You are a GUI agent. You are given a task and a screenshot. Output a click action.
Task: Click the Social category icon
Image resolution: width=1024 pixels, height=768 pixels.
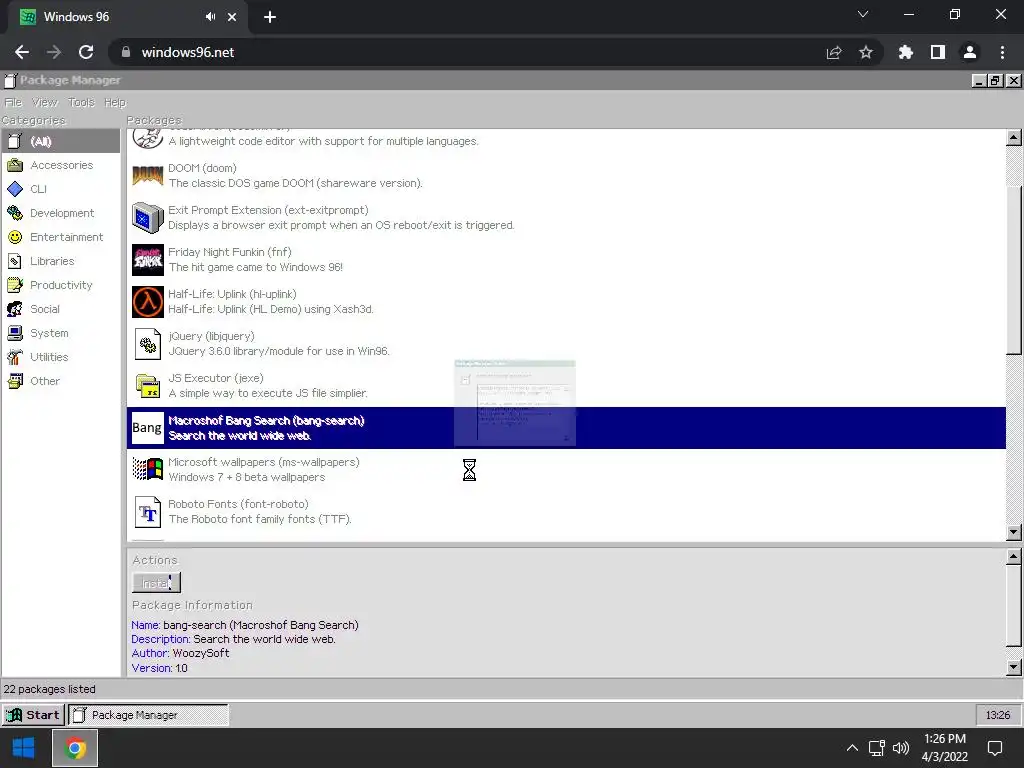click(x=15, y=309)
